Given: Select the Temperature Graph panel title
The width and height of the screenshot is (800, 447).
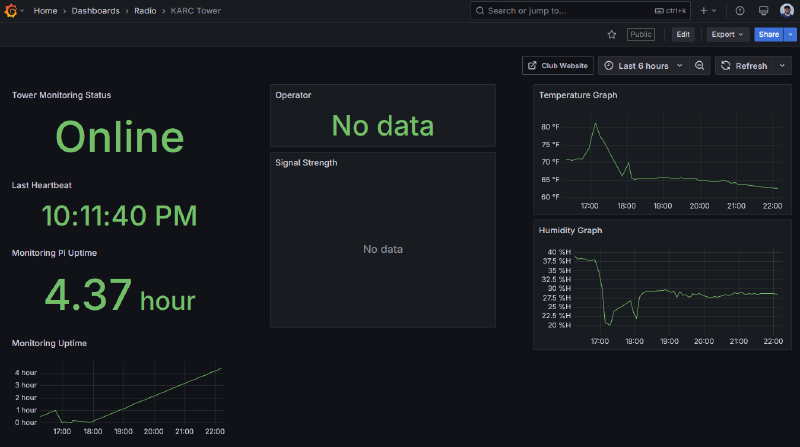Looking at the screenshot, I should pyautogui.click(x=578, y=95).
